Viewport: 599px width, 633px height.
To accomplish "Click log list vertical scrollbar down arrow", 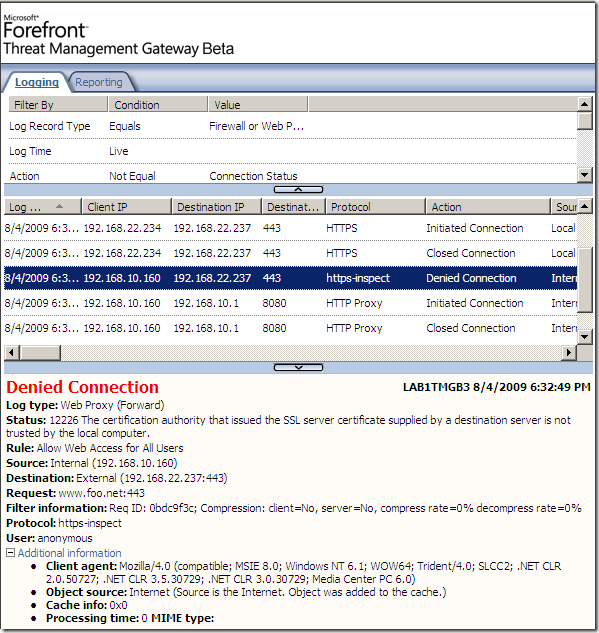I will pos(584,336).
